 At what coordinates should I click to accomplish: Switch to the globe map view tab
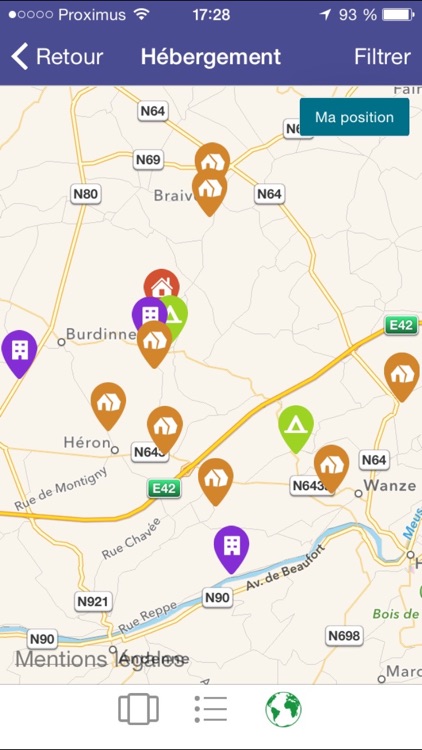284,709
